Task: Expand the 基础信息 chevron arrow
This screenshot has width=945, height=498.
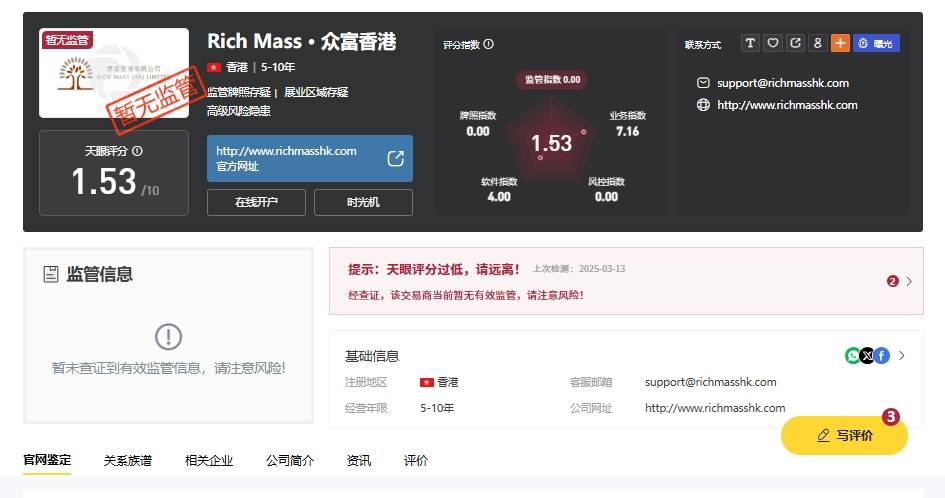Action: 902,356
